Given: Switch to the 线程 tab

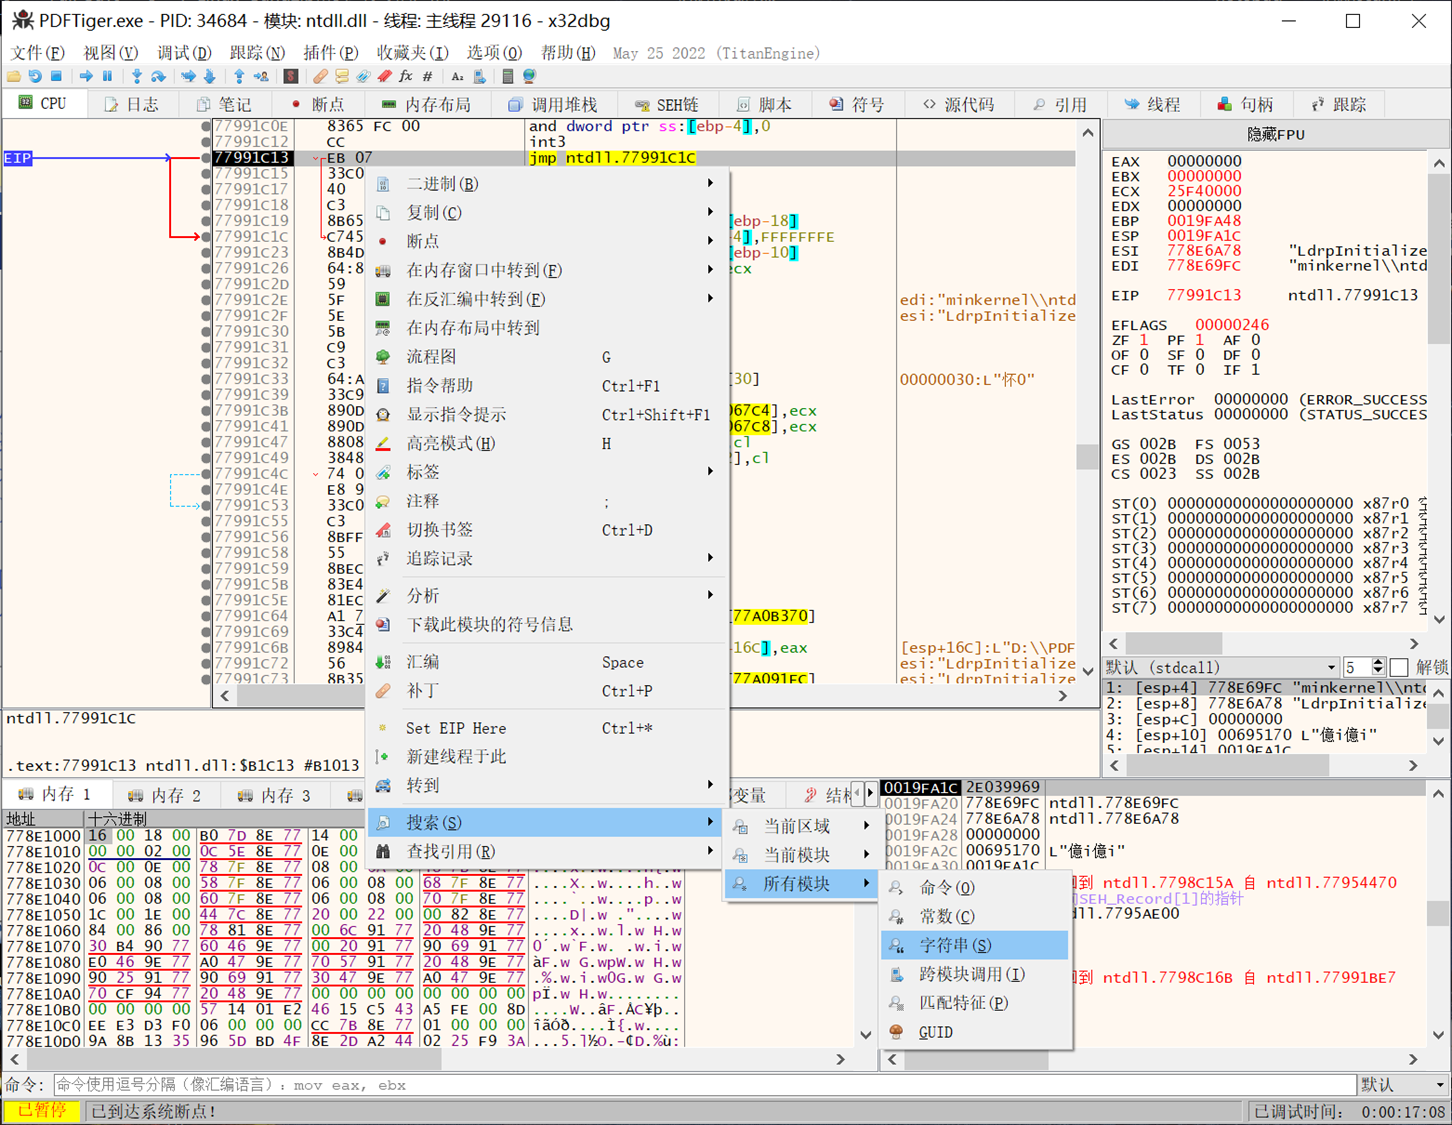Looking at the screenshot, I should tap(1151, 104).
